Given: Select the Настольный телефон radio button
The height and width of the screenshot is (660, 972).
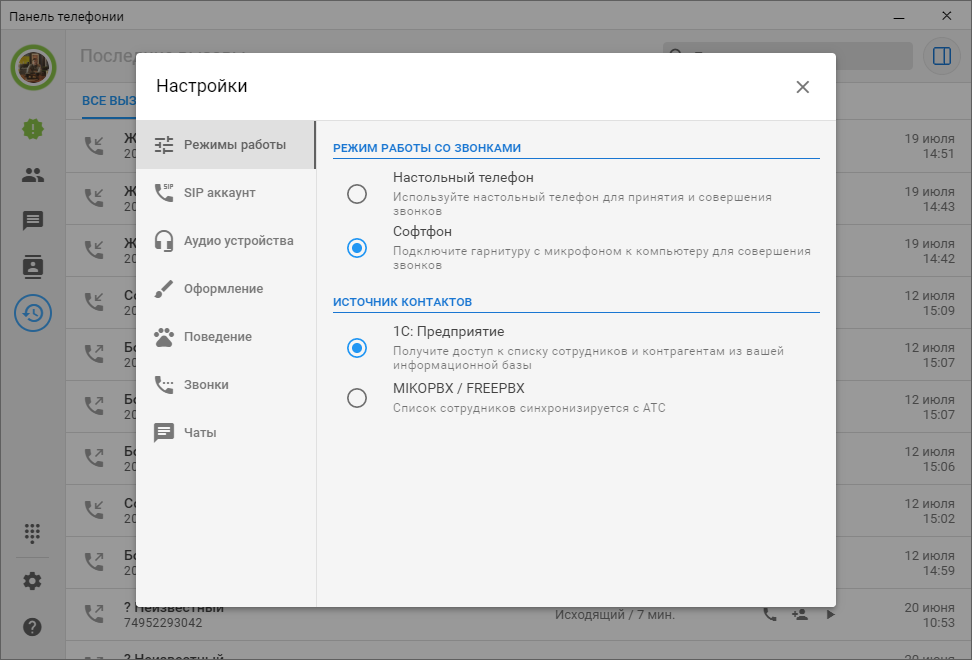Looking at the screenshot, I should (357, 194).
